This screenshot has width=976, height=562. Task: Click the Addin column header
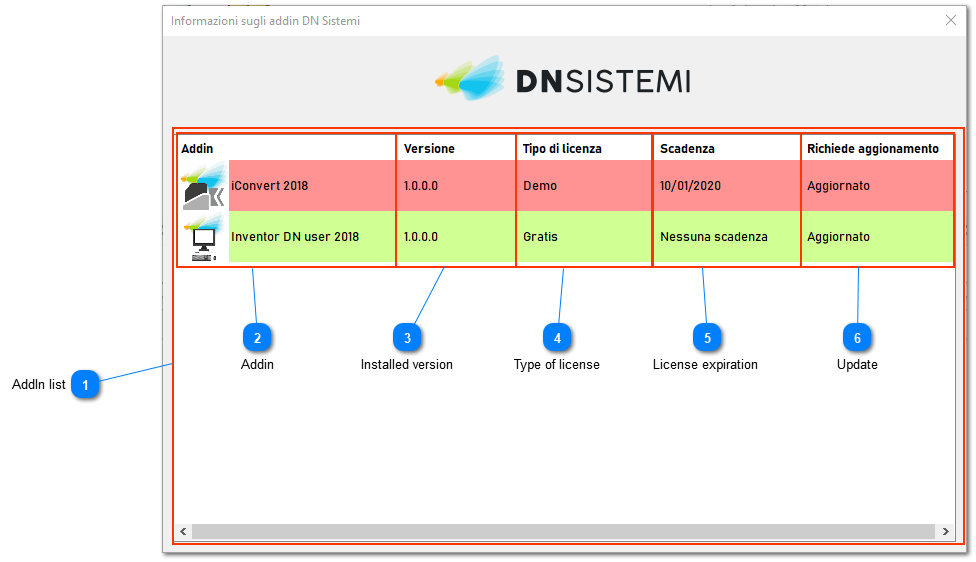(197, 149)
